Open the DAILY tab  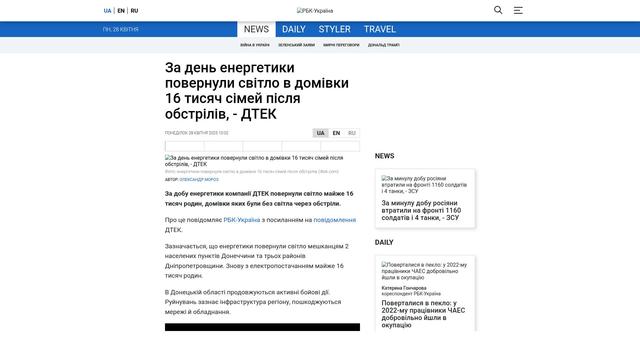(x=293, y=29)
